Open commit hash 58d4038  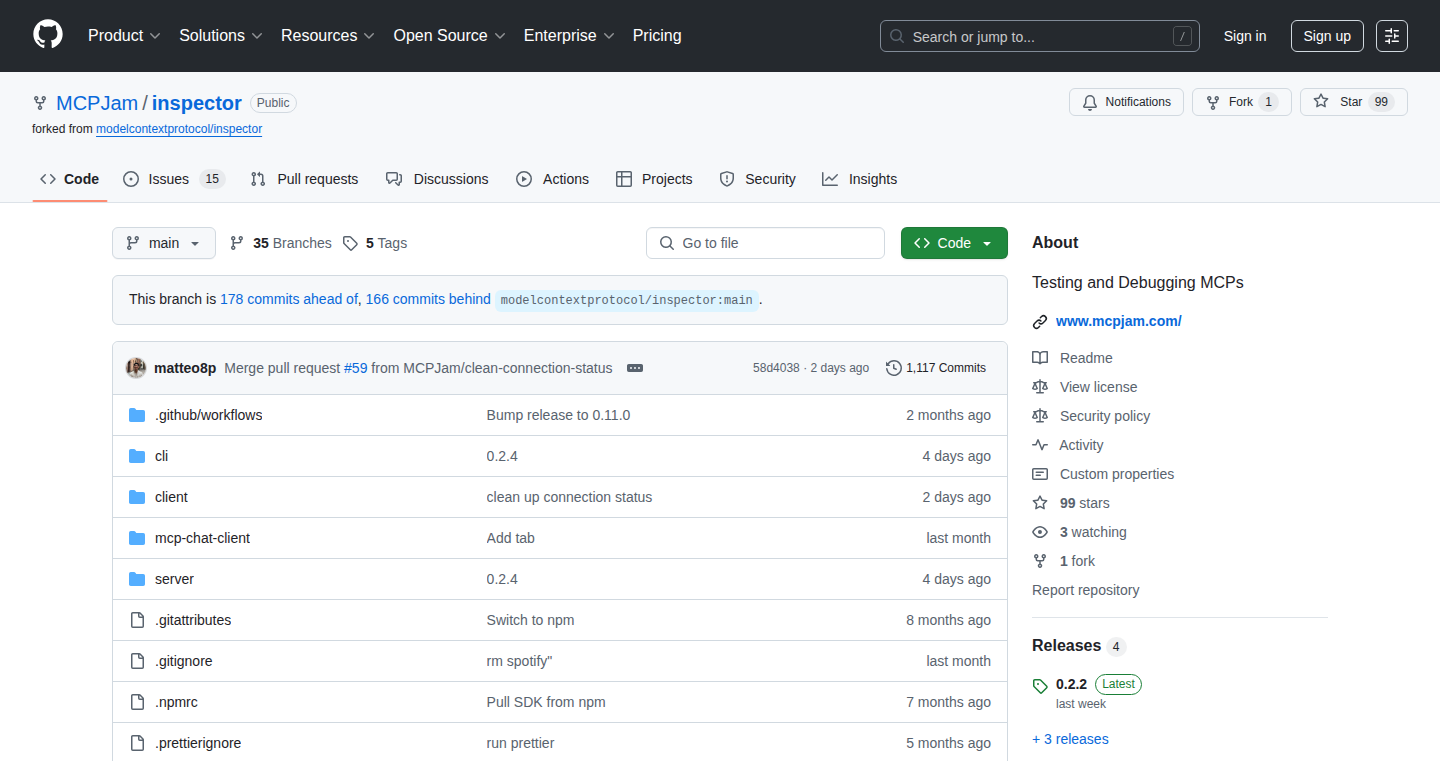[x=776, y=368]
